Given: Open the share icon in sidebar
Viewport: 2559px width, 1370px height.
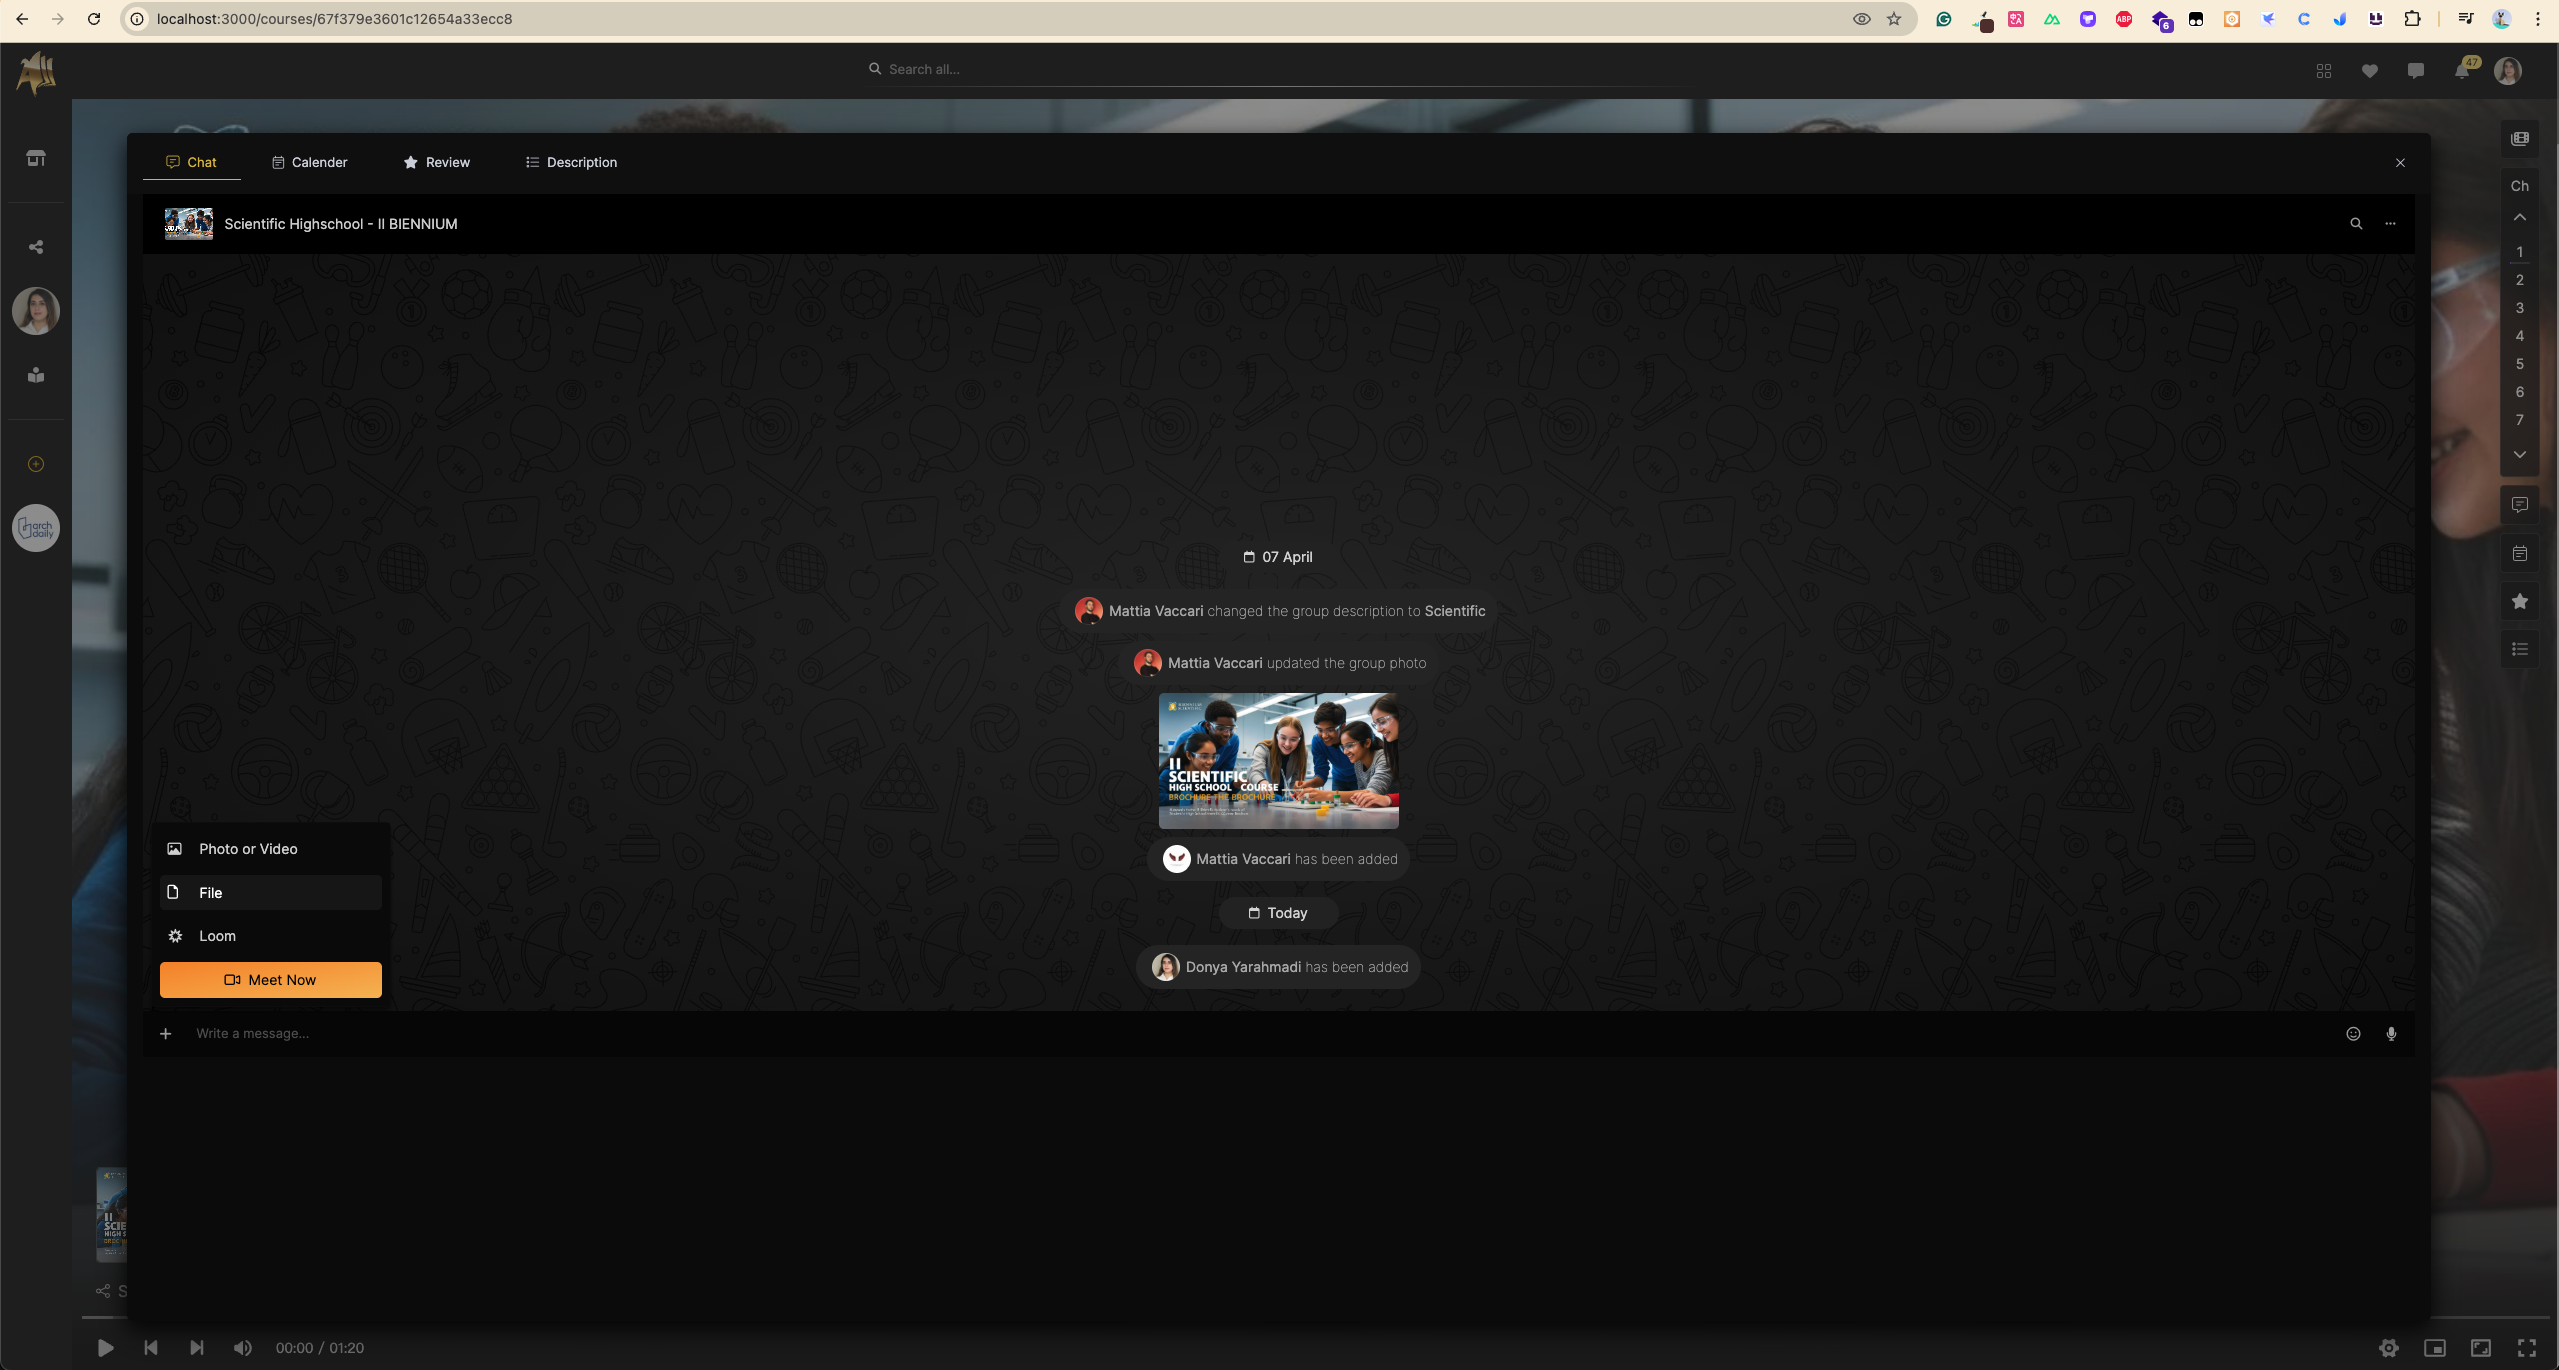Looking at the screenshot, I should point(36,247).
